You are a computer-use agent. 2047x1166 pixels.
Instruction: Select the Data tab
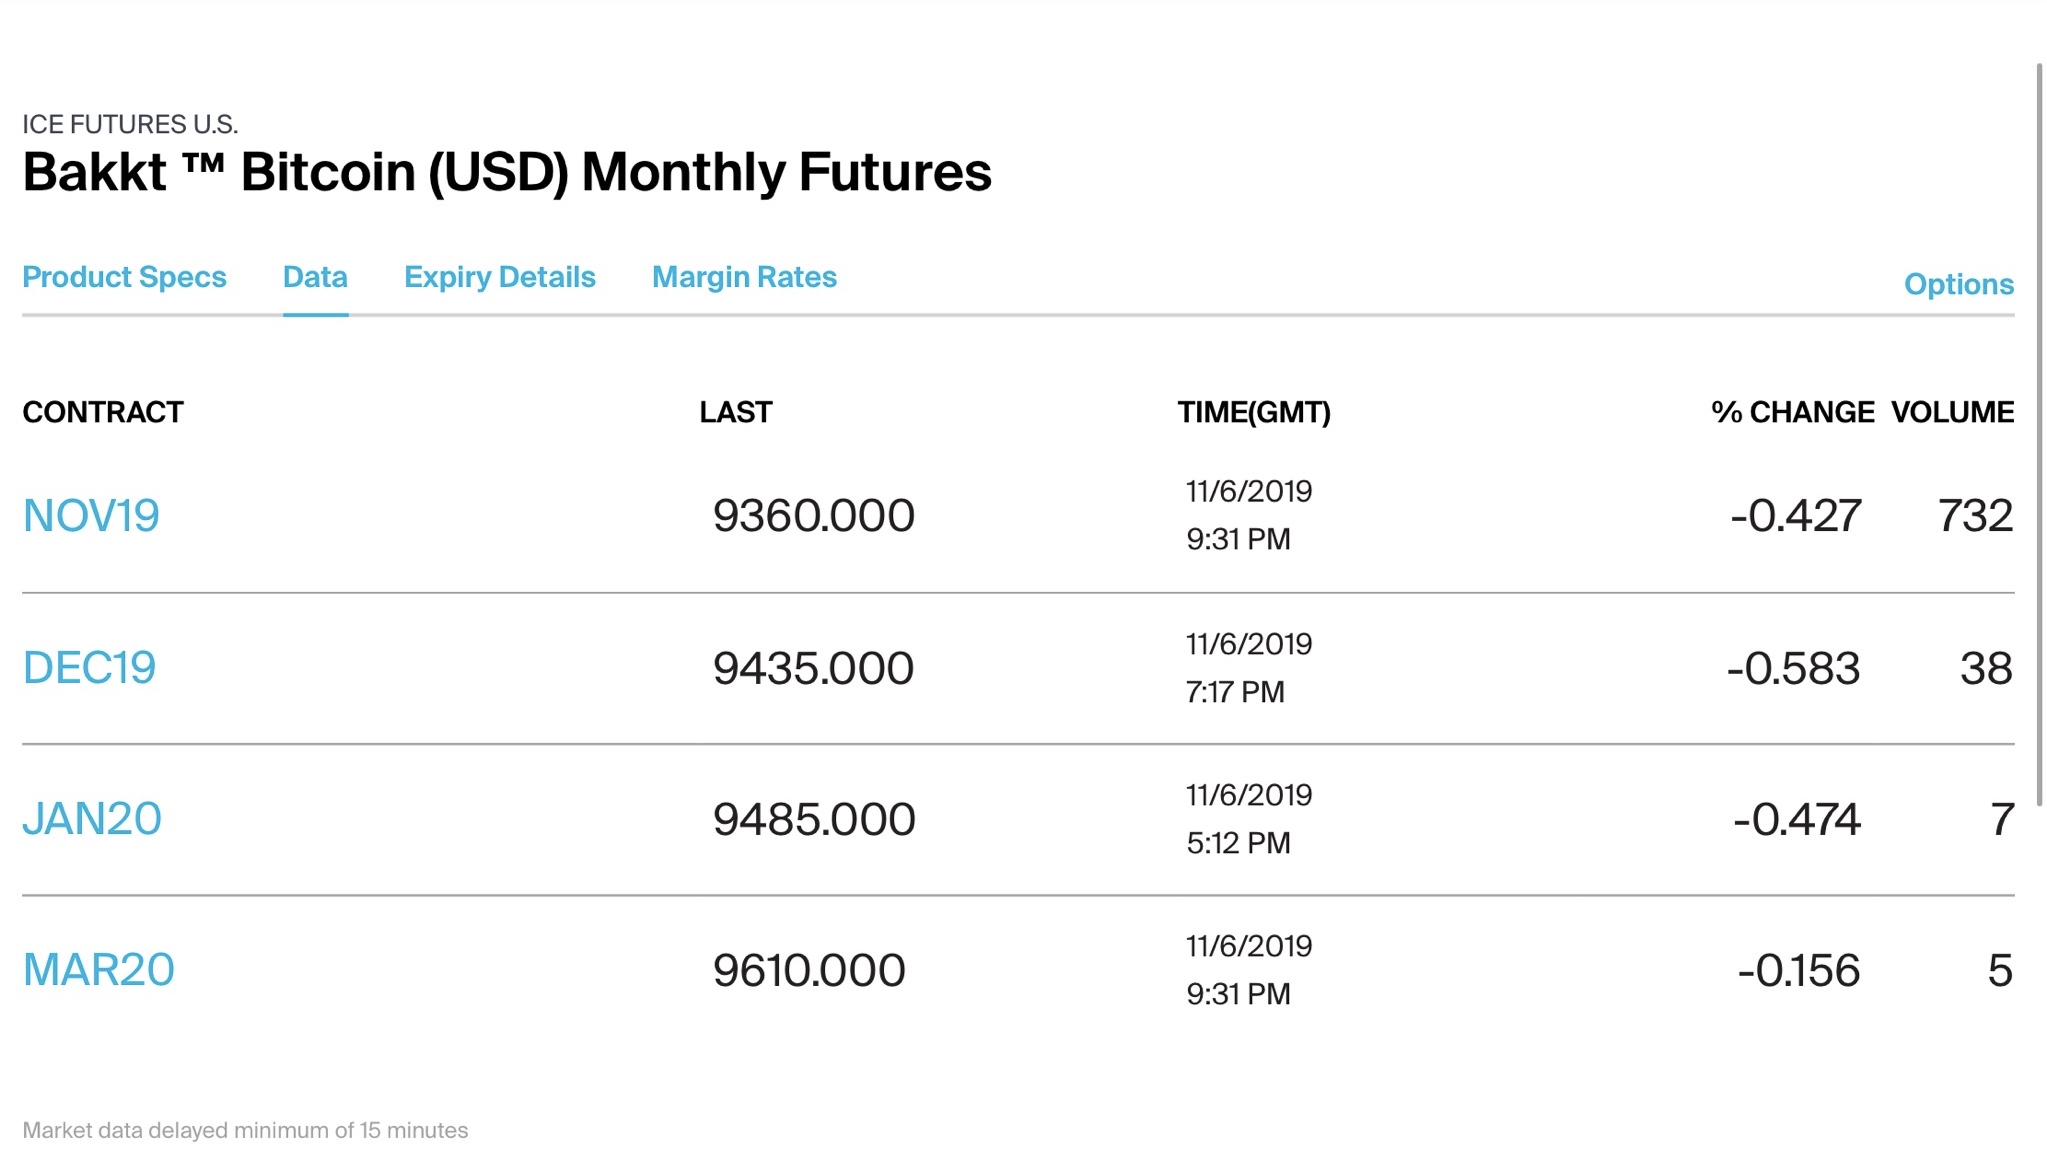(315, 277)
